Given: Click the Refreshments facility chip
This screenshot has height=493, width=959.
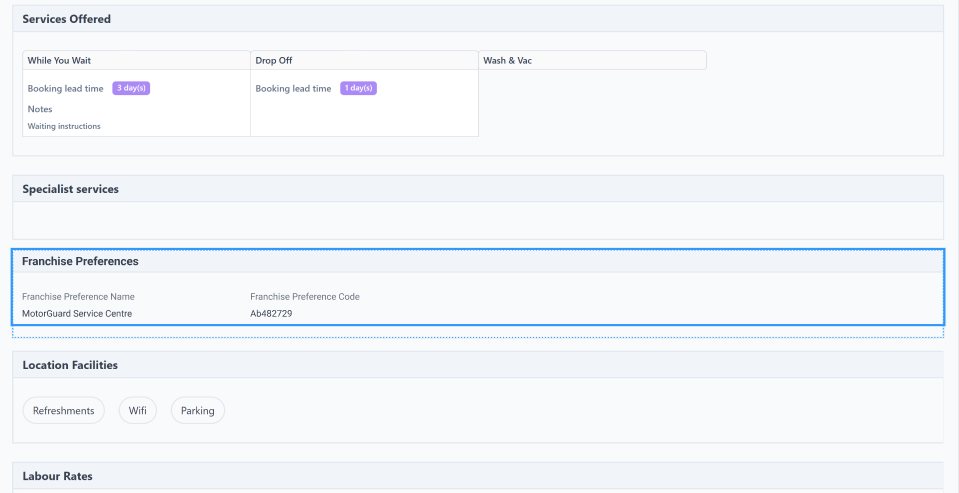Looking at the screenshot, I should tap(63, 411).
